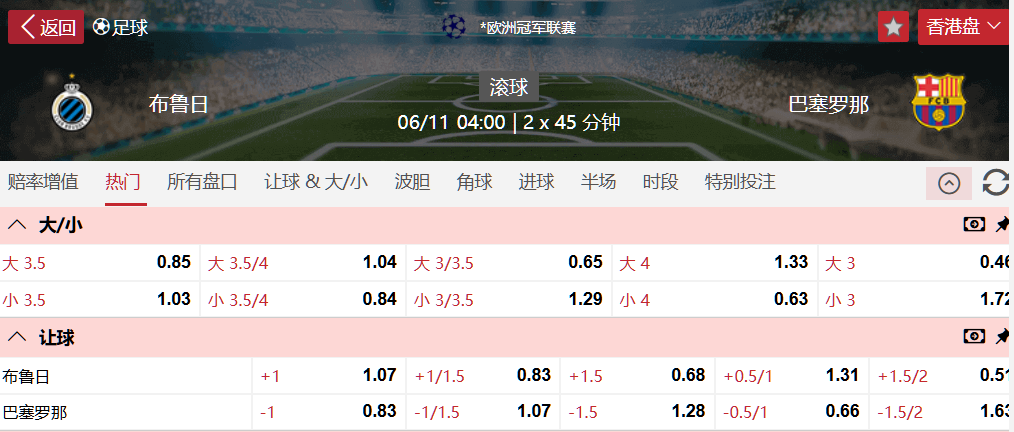Image resolution: width=1014 pixels, height=432 pixels.
Task: Select the 赔率增值 tab
Action: tap(42, 182)
